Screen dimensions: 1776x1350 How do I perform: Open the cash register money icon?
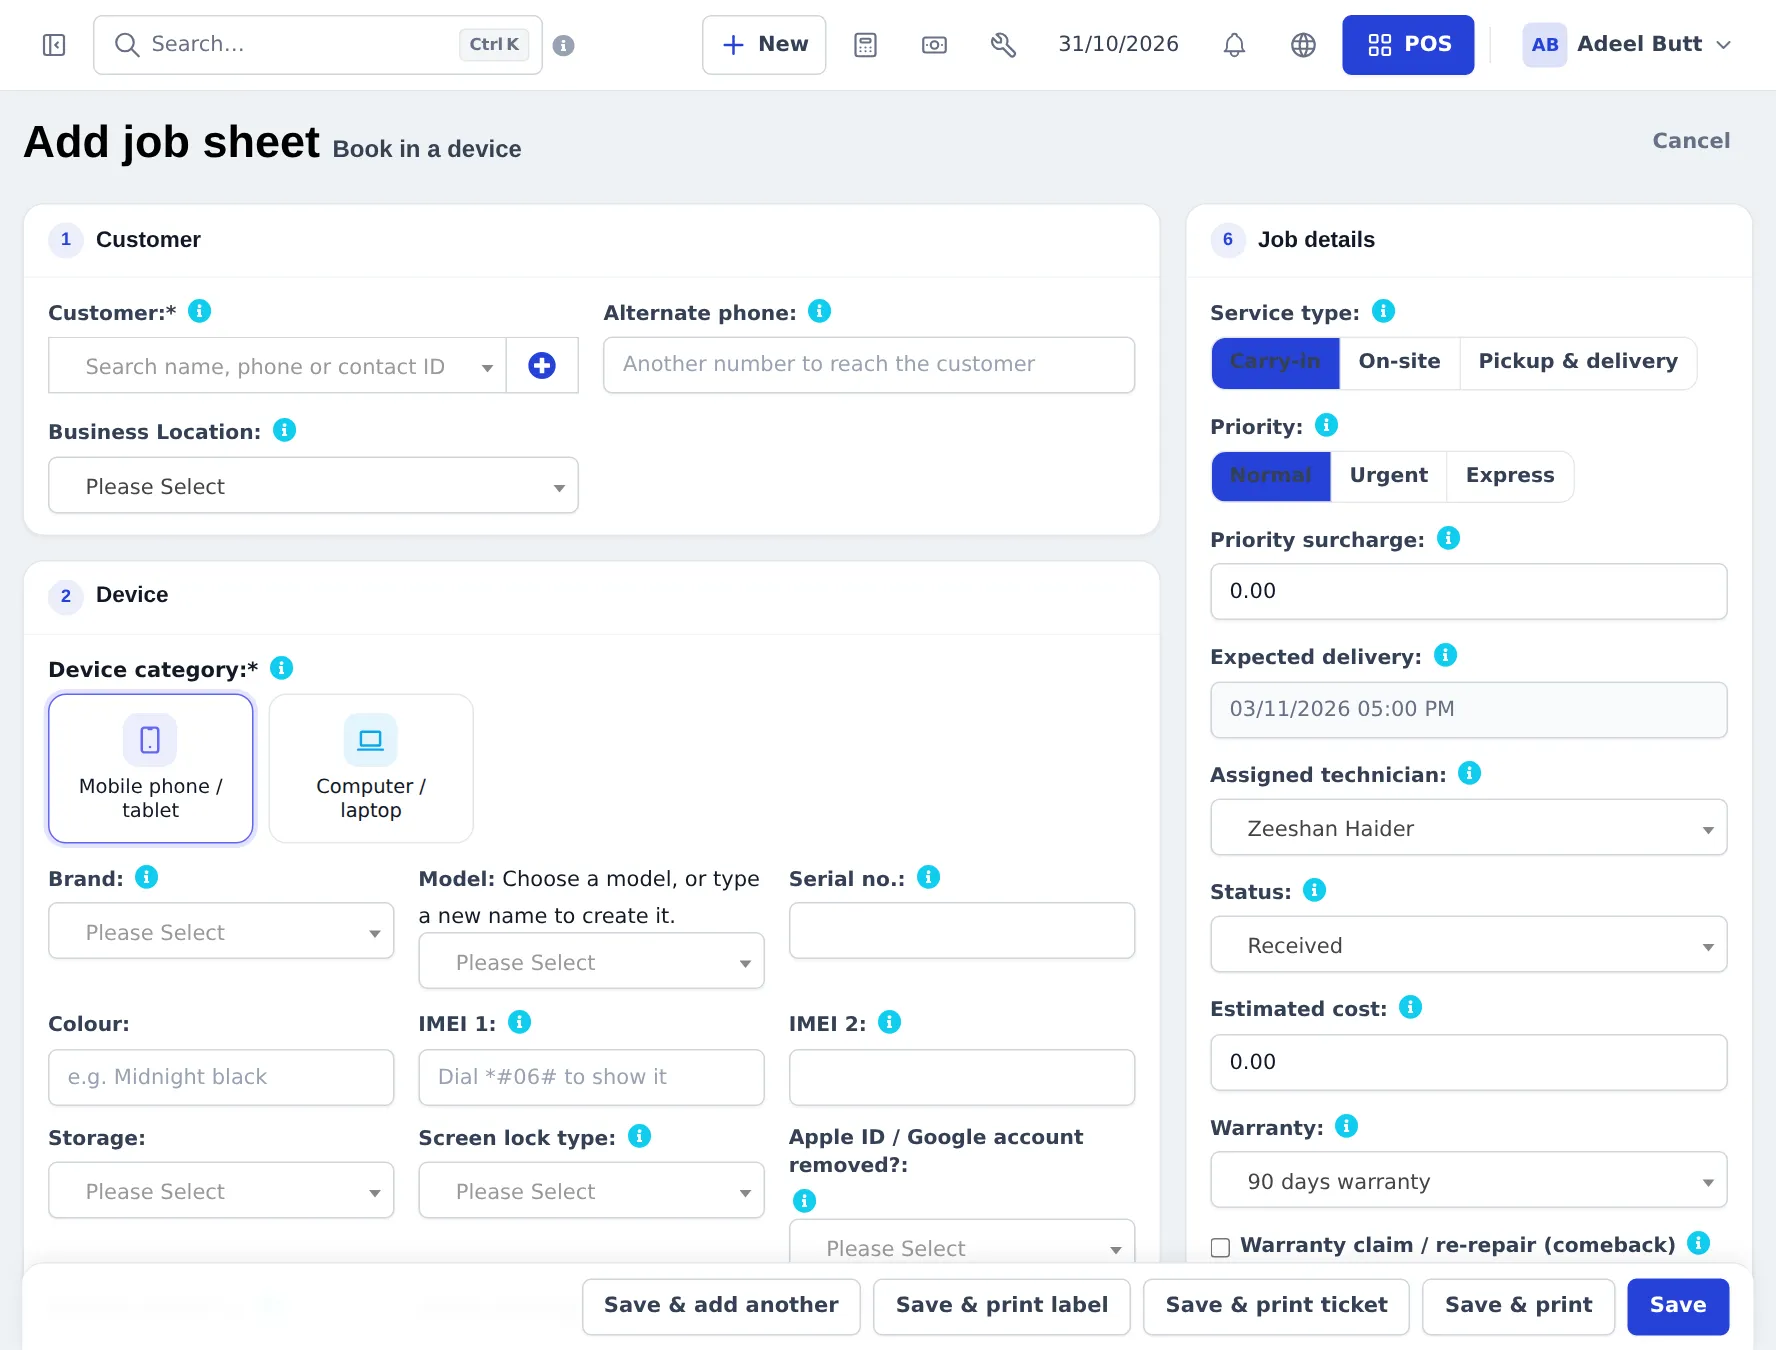[934, 45]
